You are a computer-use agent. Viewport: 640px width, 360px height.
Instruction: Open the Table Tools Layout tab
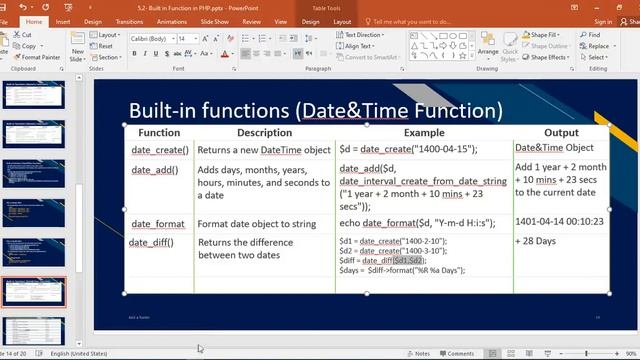click(342, 22)
